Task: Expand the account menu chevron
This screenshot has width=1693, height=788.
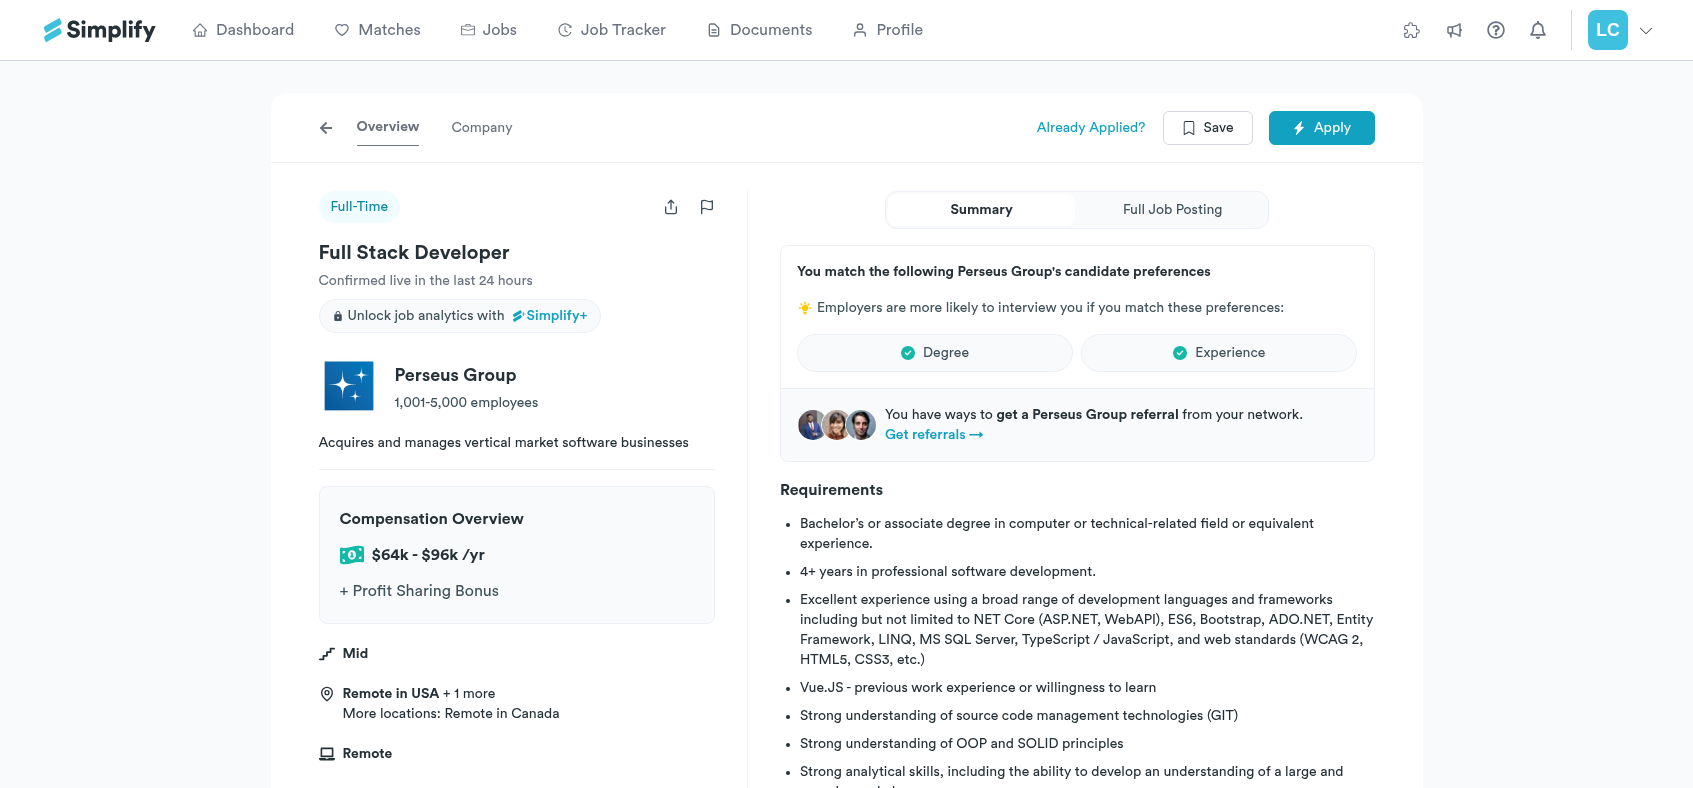Action: pyautogui.click(x=1646, y=30)
